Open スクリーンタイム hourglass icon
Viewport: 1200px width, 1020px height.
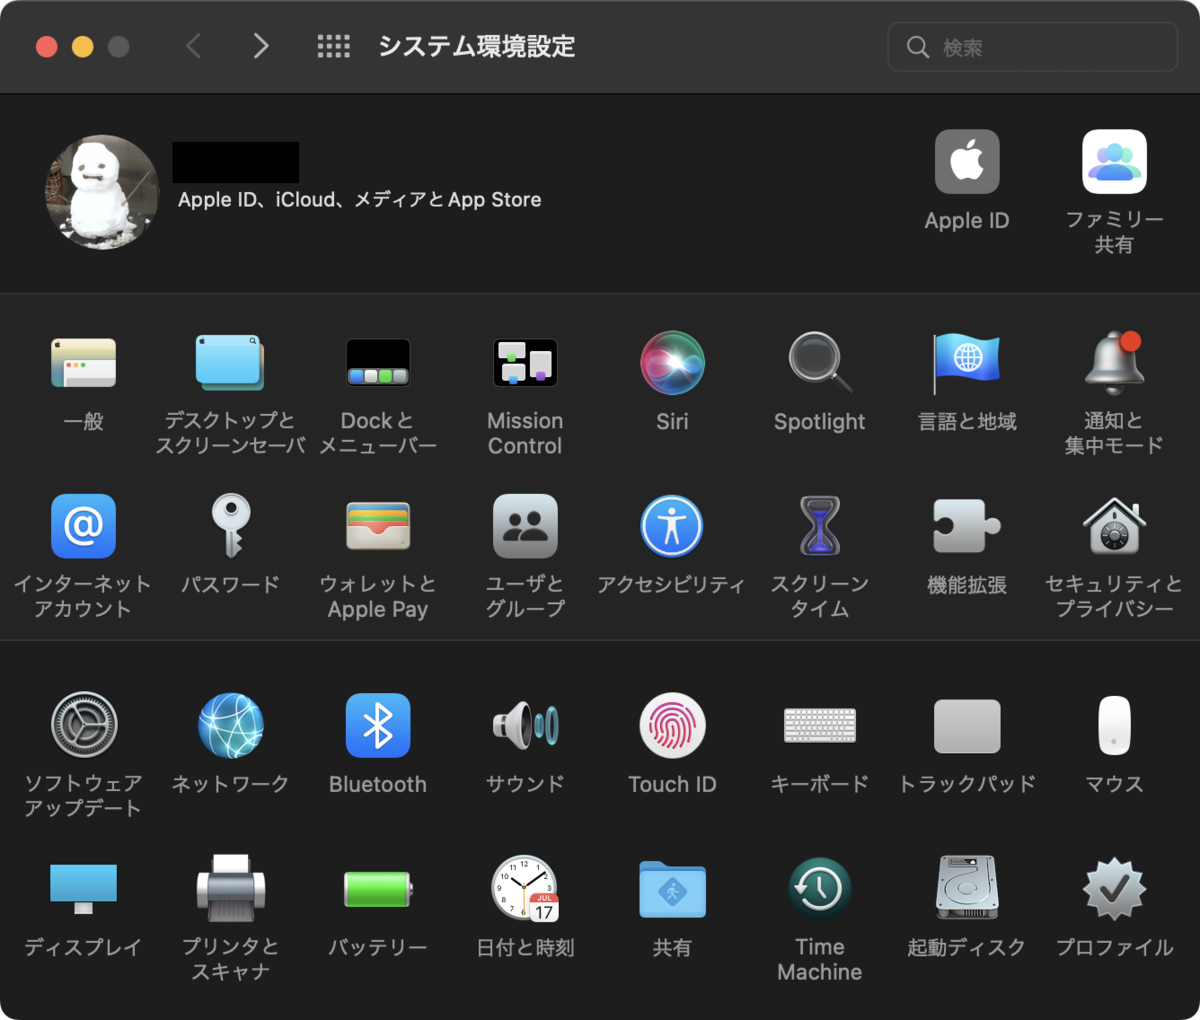click(820, 526)
